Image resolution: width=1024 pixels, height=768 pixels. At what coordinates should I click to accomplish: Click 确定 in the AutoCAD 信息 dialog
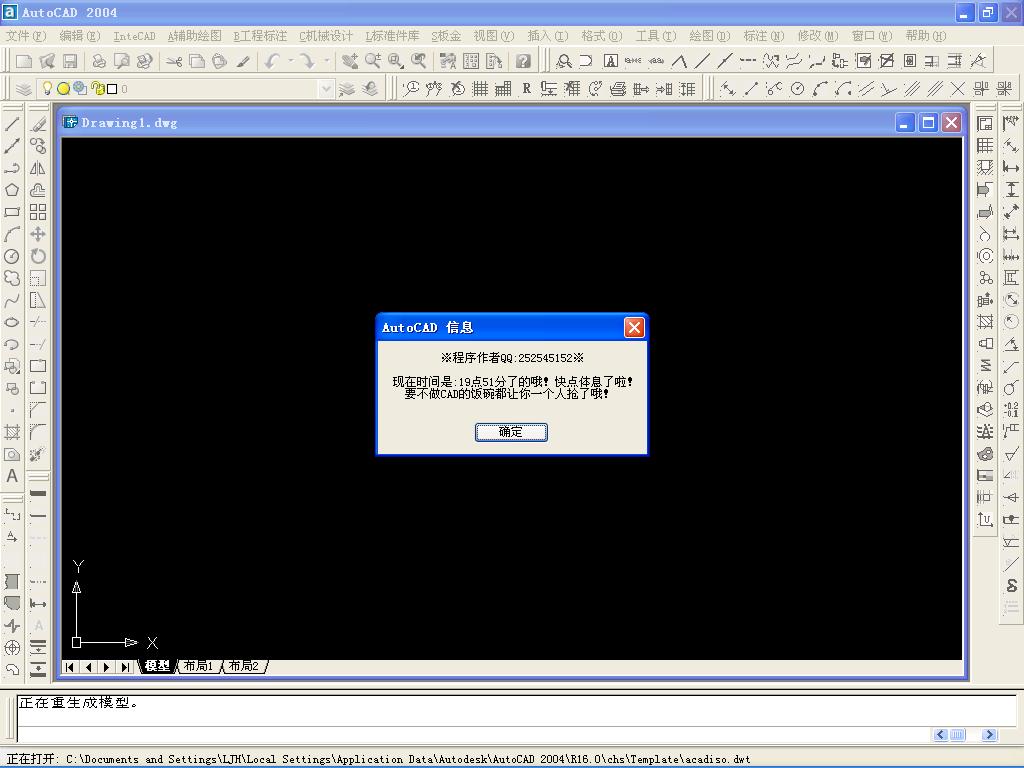point(511,432)
